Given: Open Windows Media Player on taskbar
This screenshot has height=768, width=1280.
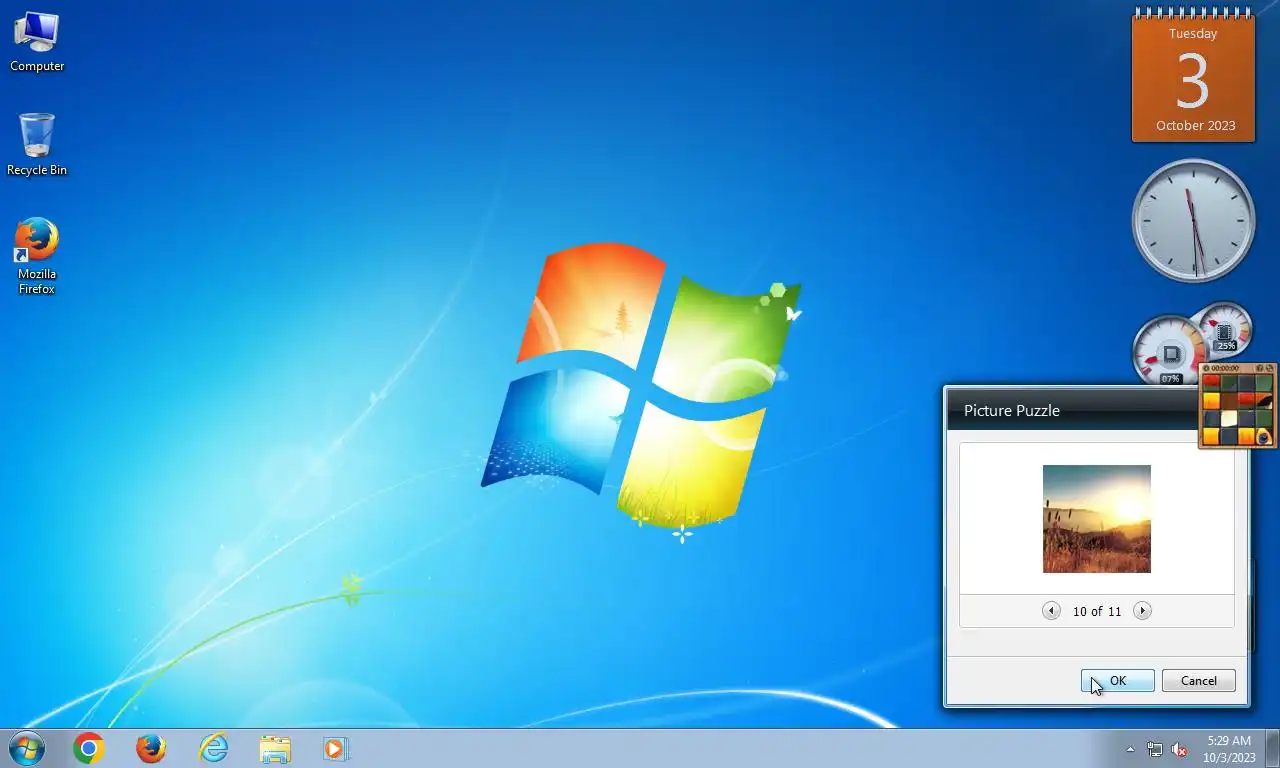Looking at the screenshot, I should pyautogui.click(x=335, y=748).
